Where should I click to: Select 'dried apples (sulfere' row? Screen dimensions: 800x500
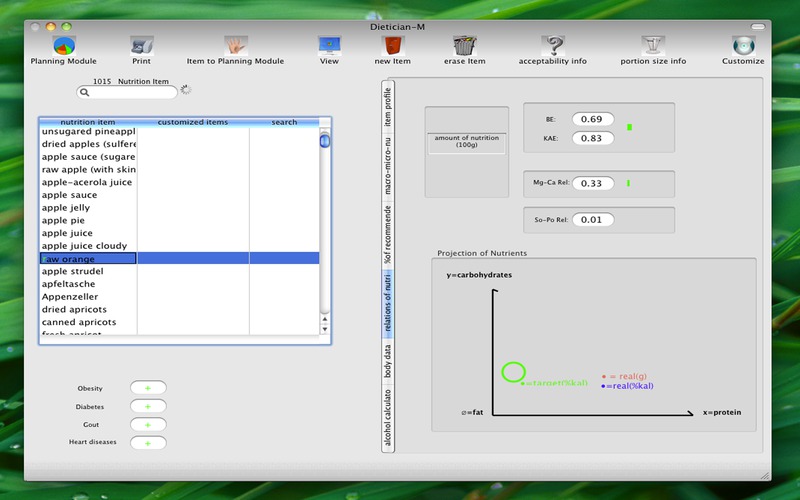(x=179, y=144)
